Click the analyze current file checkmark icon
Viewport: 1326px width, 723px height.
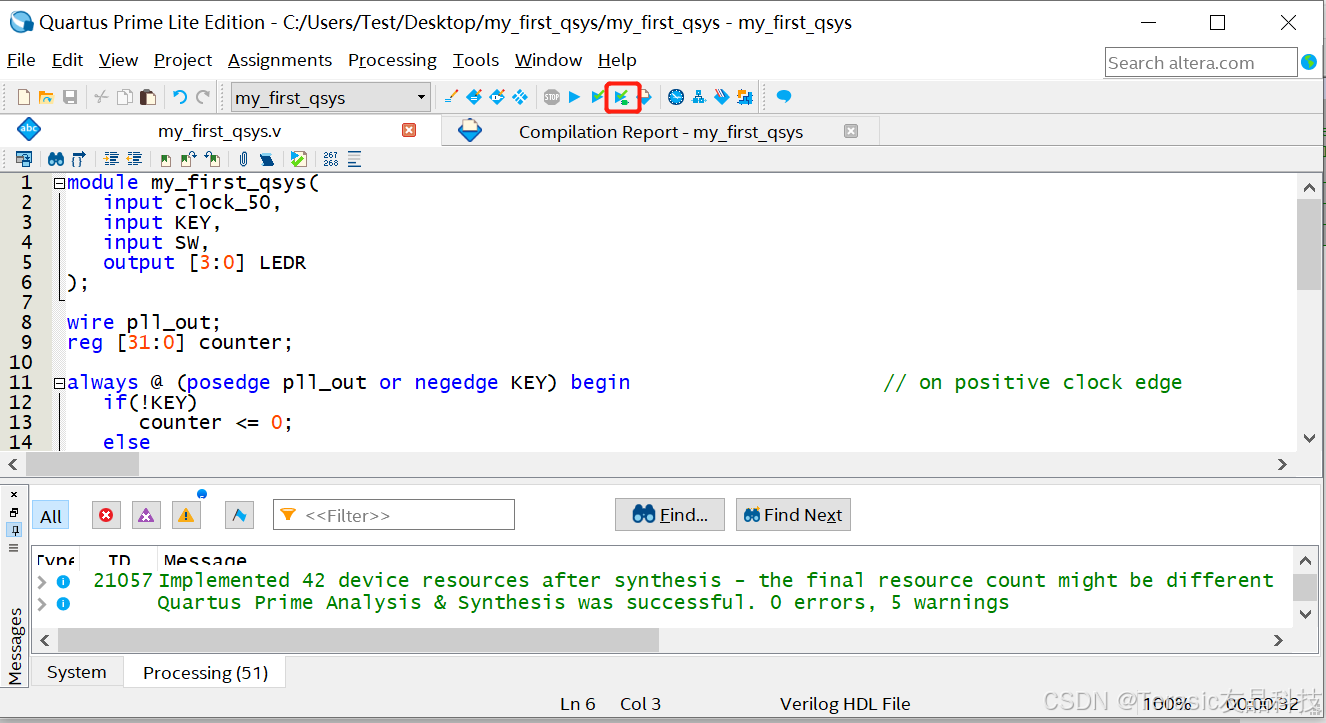pyautogui.click(x=298, y=159)
